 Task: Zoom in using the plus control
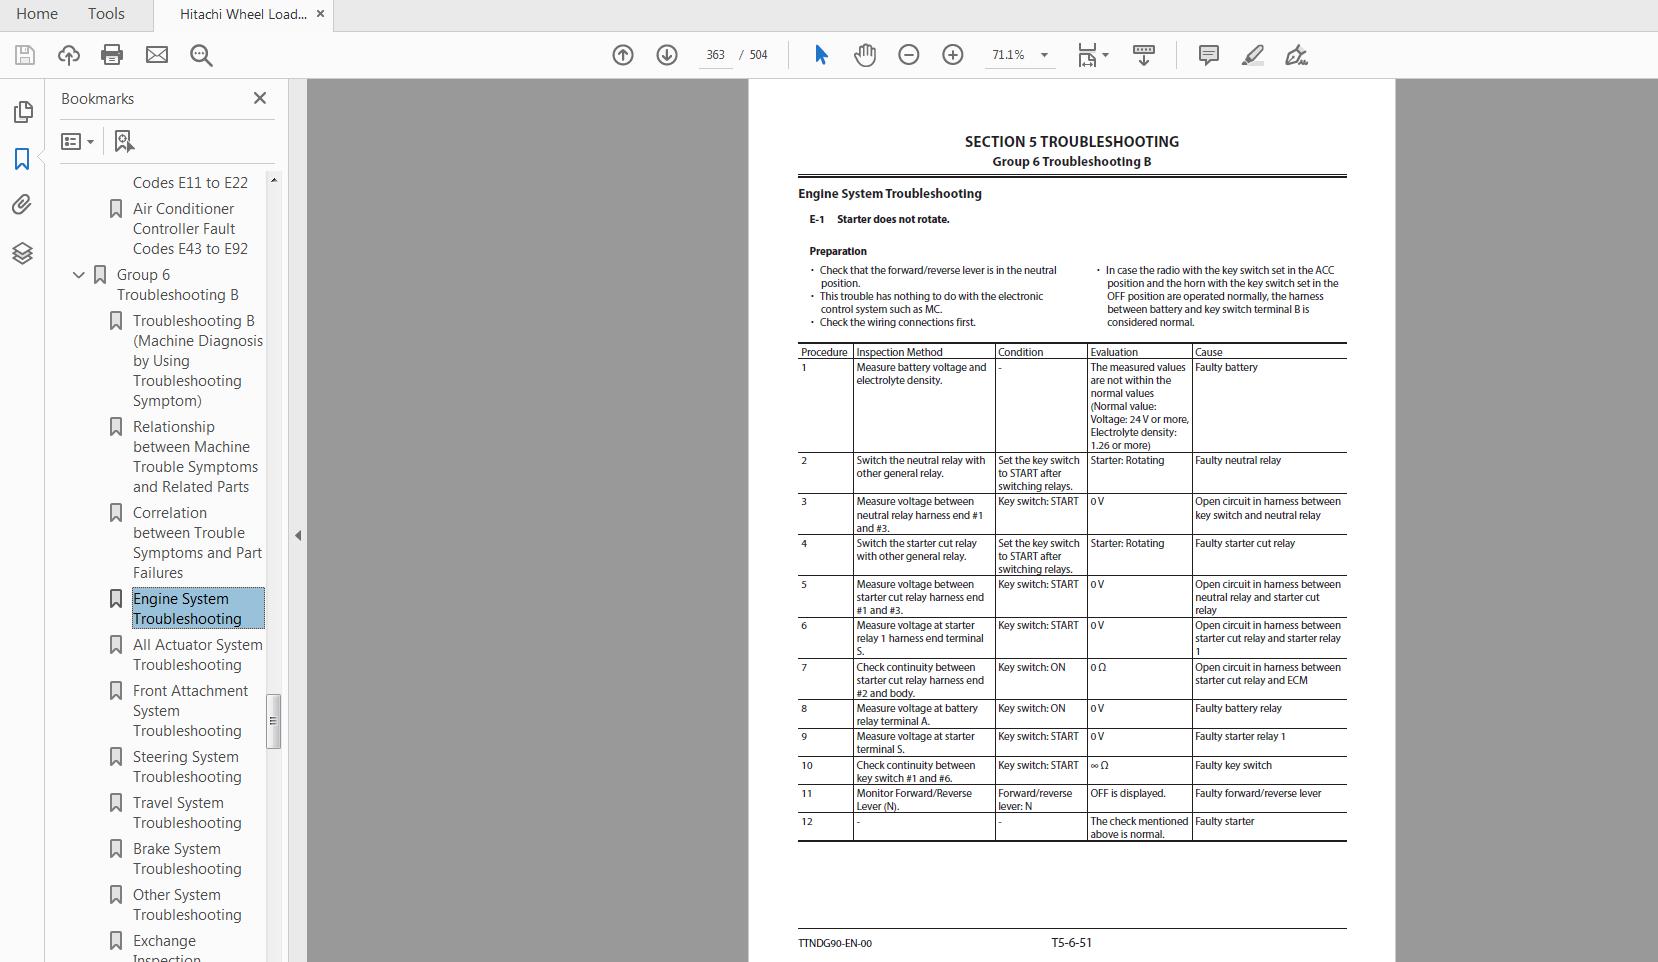(952, 55)
